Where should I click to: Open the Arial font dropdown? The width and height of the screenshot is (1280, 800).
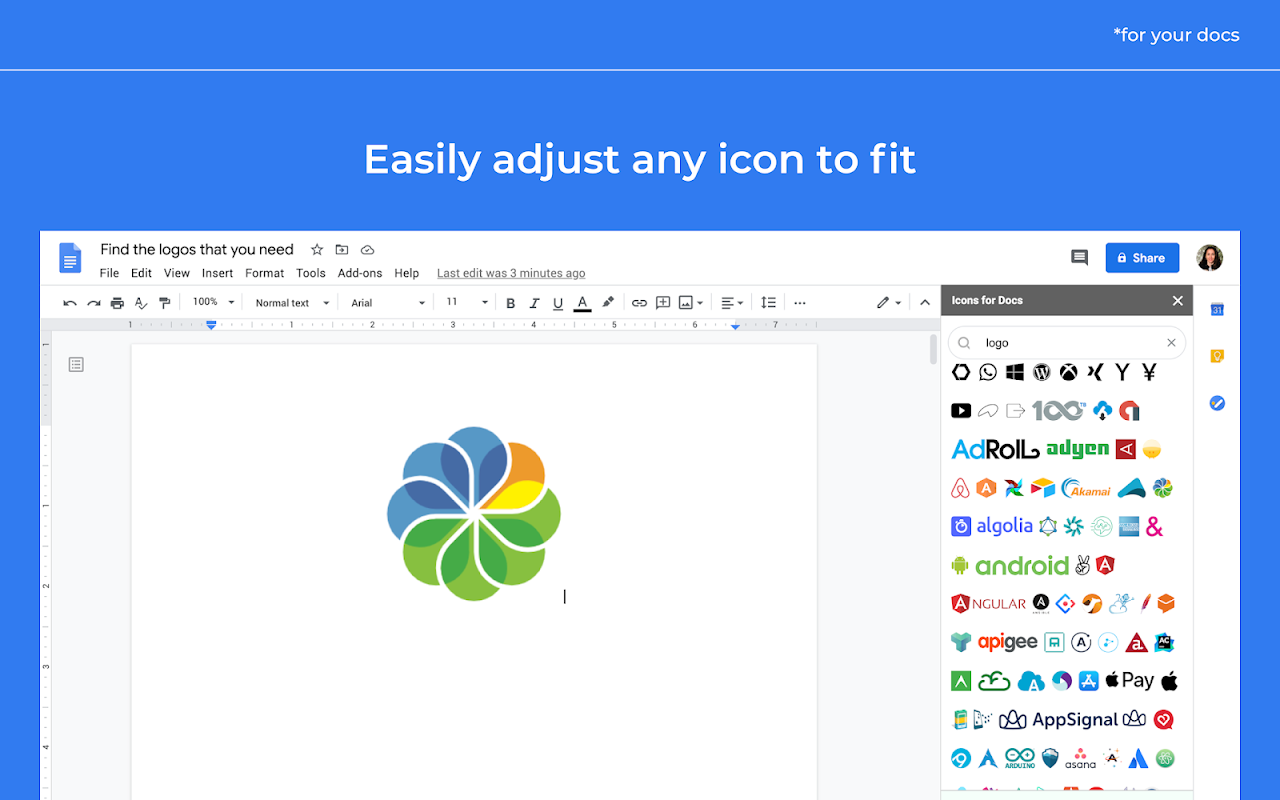click(x=388, y=303)
